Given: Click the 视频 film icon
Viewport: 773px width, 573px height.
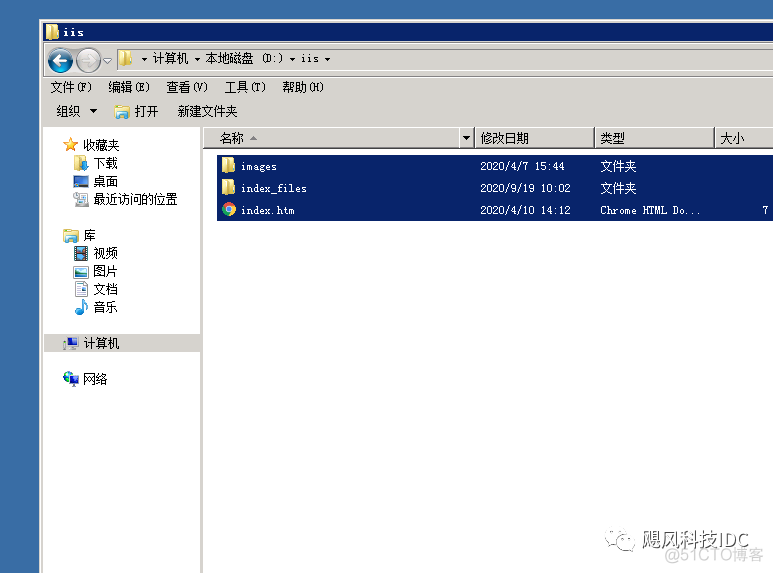Looking at the screenshot, I should (x=81, y=253).
